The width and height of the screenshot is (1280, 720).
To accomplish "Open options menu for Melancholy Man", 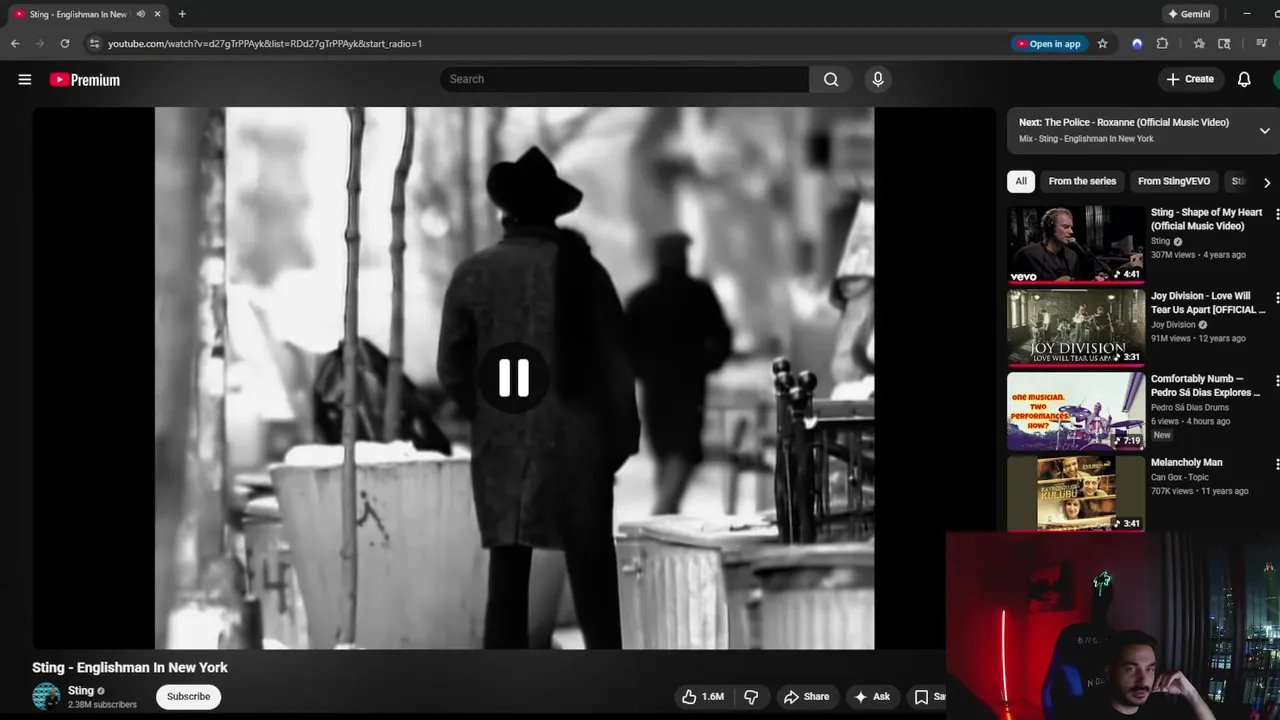I will coord(1276,463).
